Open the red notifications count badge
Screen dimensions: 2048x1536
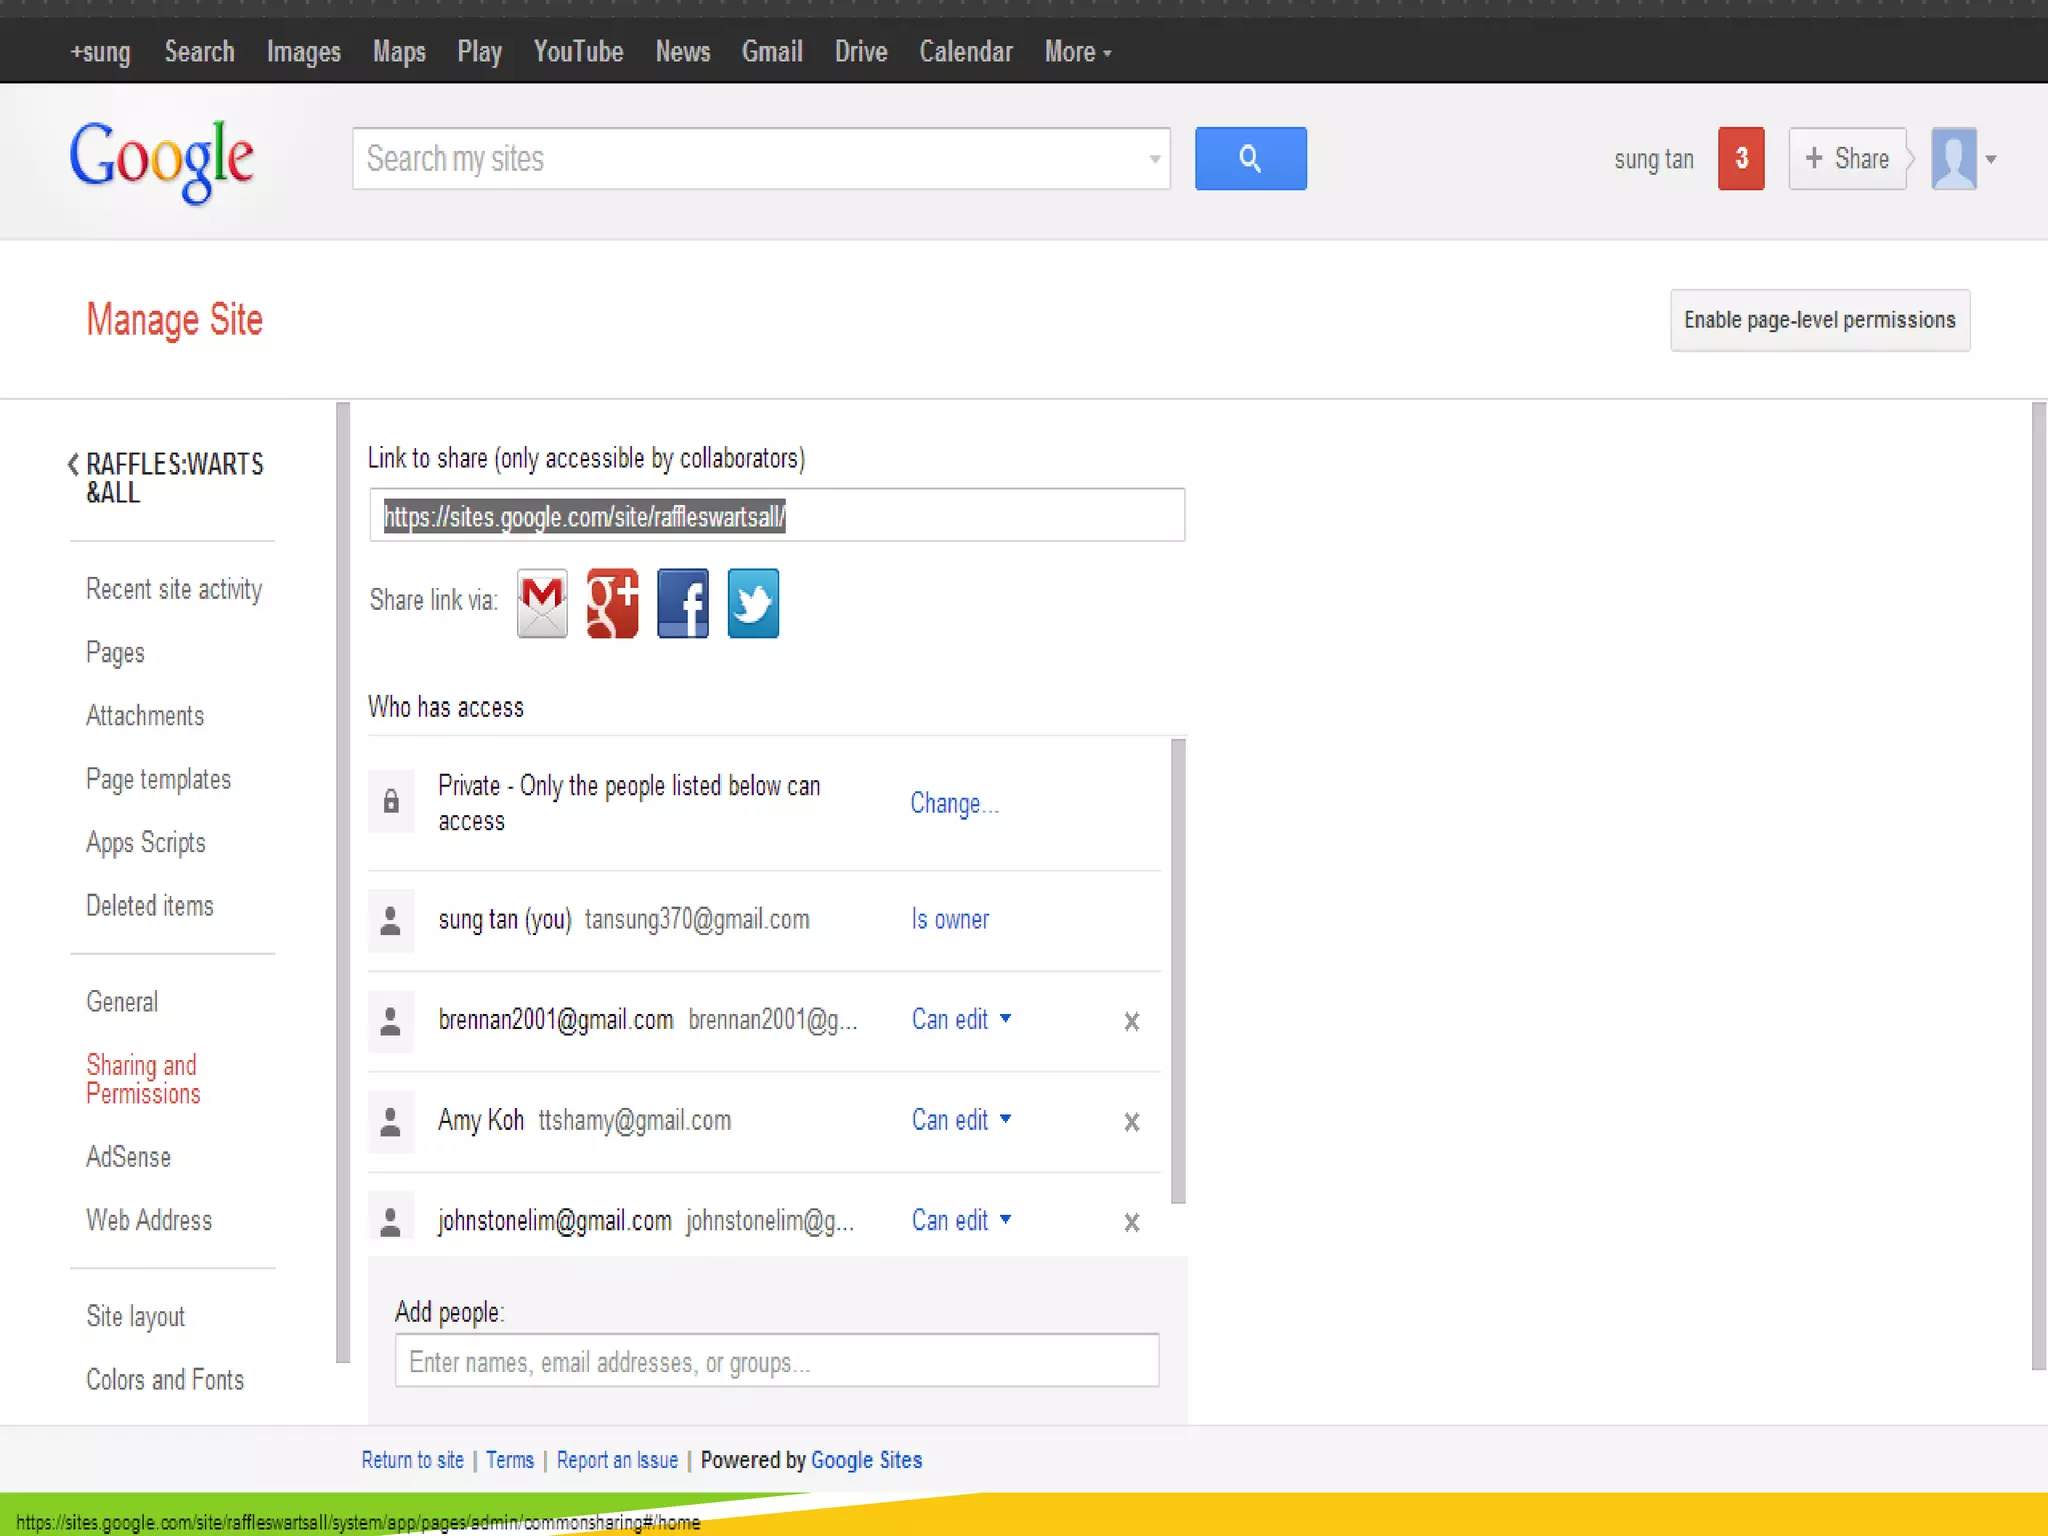[1740, 158]
